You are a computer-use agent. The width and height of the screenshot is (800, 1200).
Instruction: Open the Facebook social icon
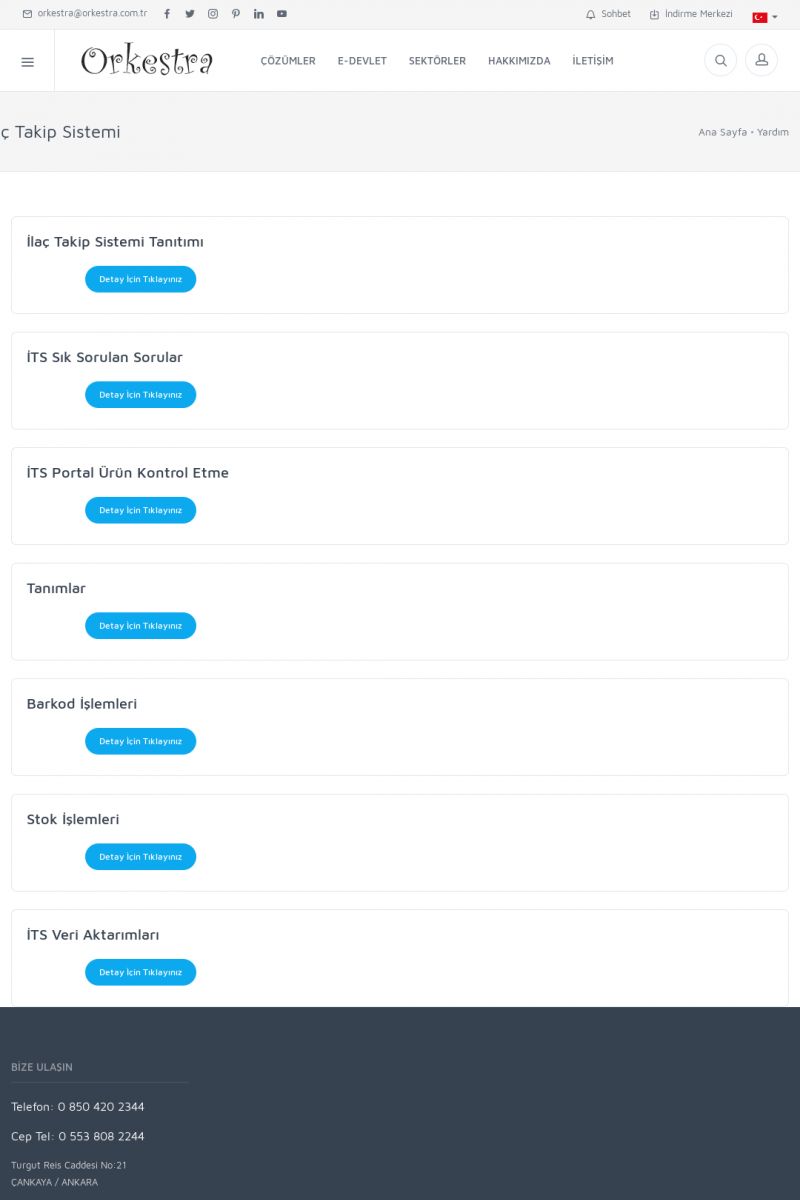167,14
